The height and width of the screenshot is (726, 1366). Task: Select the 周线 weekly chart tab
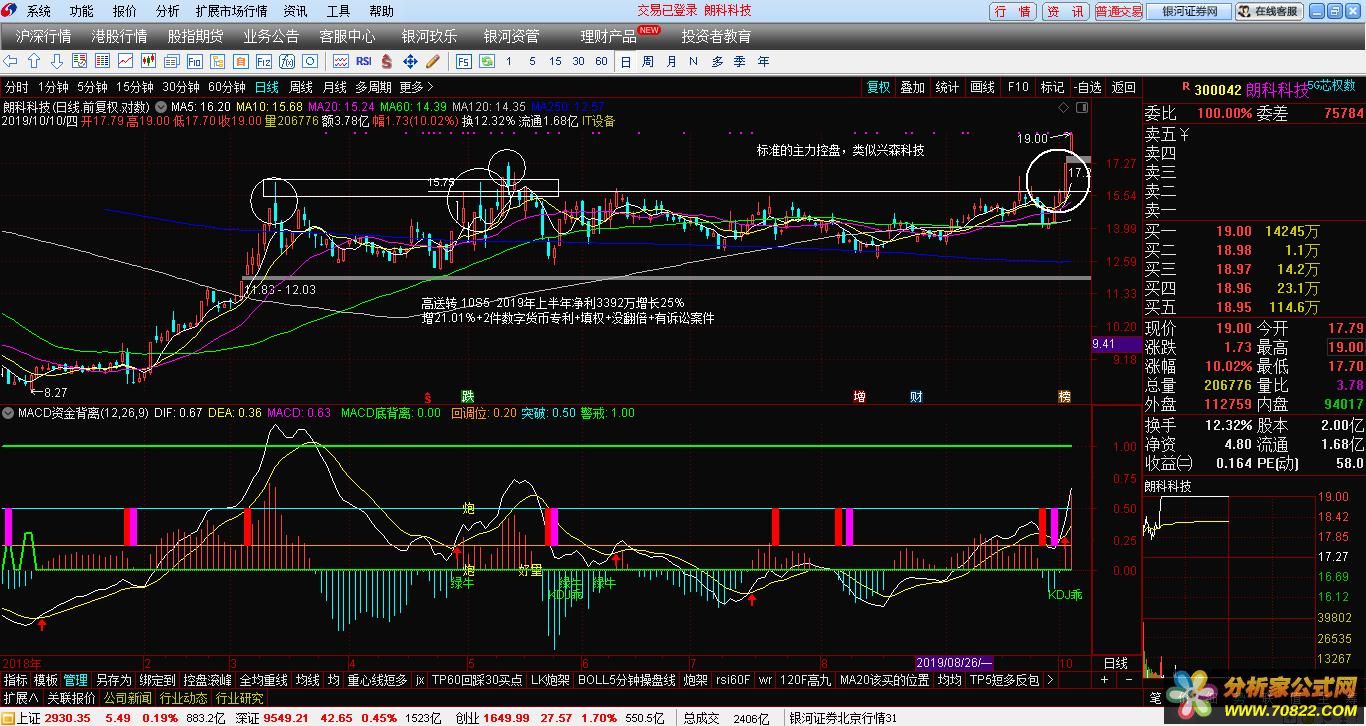(x=301, y=87)
